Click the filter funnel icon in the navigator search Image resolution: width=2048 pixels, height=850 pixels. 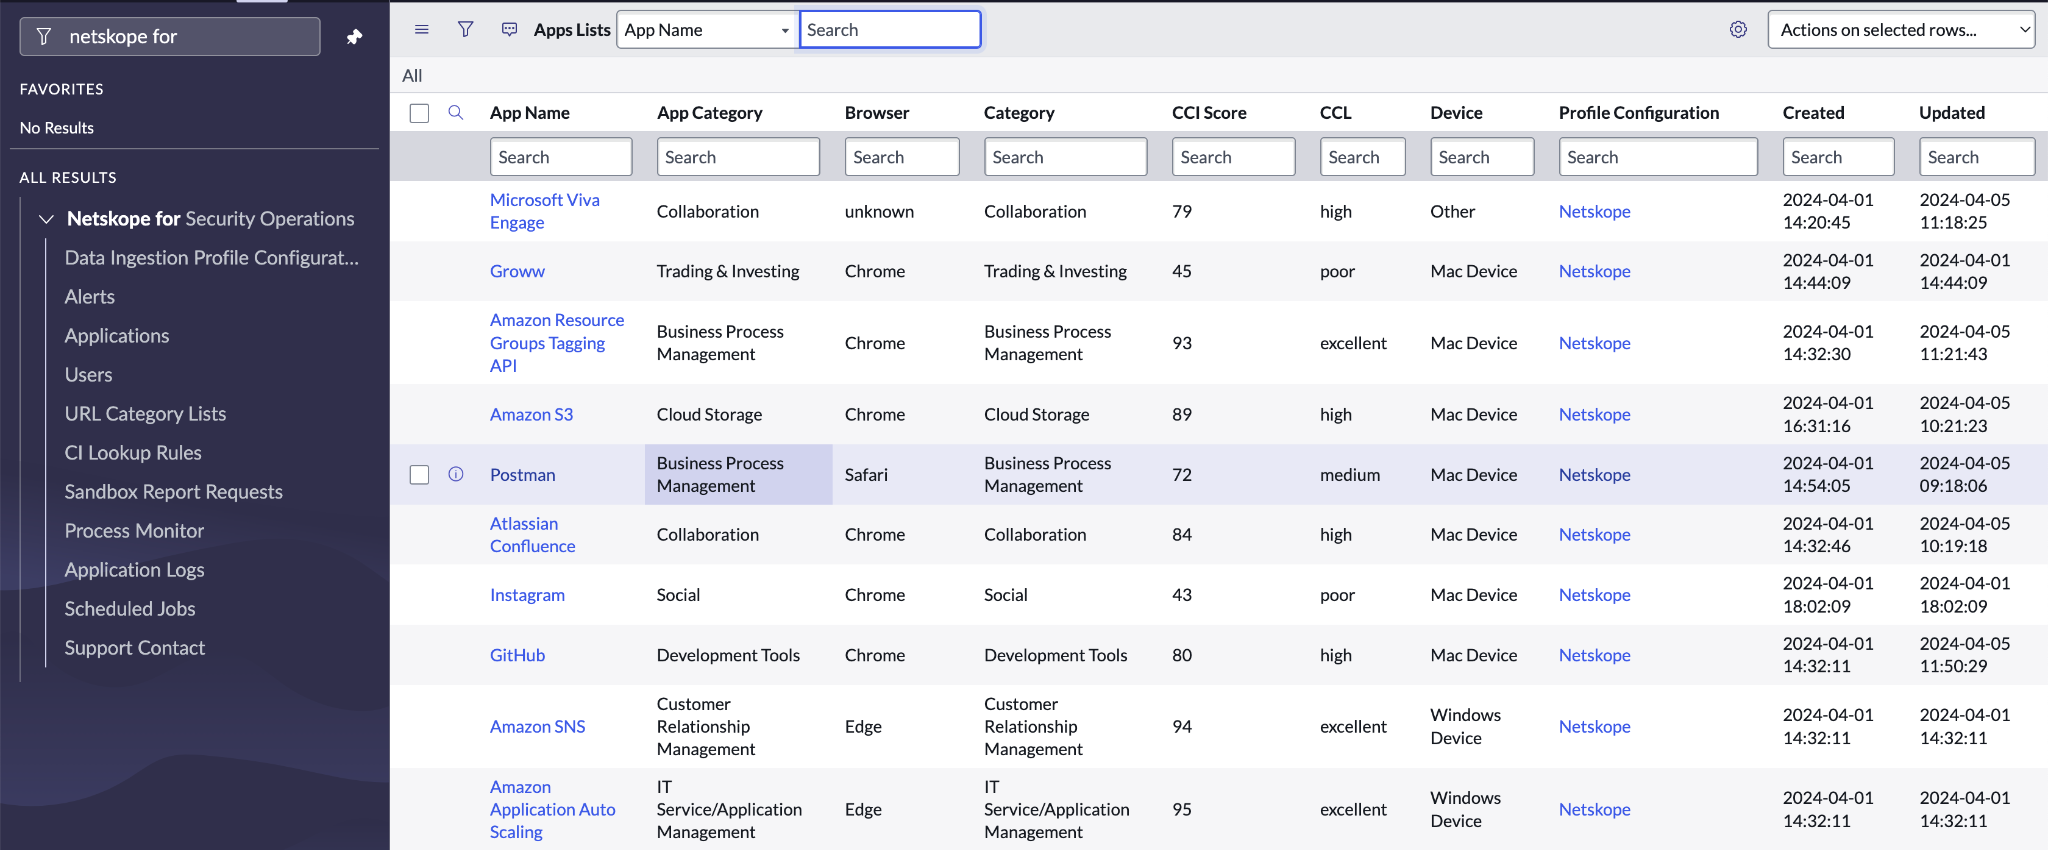pyautogui.click(x=44, y=37)
